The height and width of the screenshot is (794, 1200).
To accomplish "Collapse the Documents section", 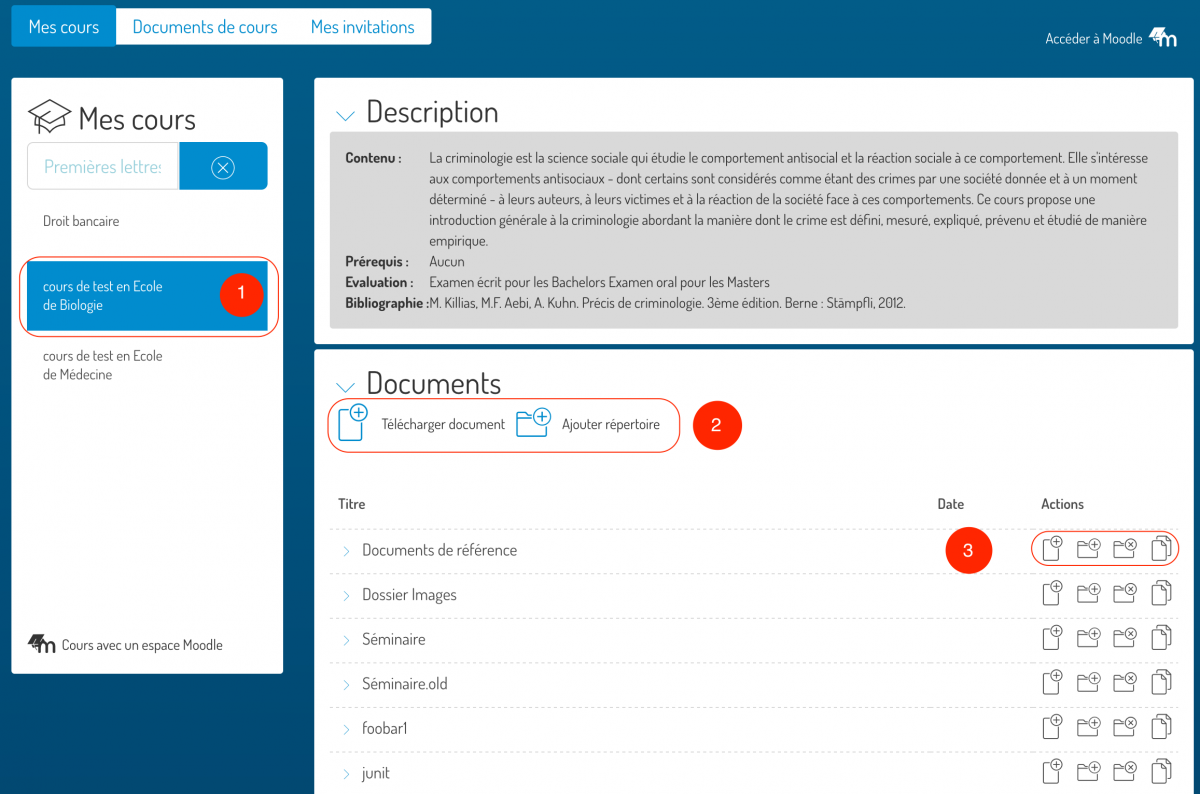I will pyautogui.click(x=345, y=387).
